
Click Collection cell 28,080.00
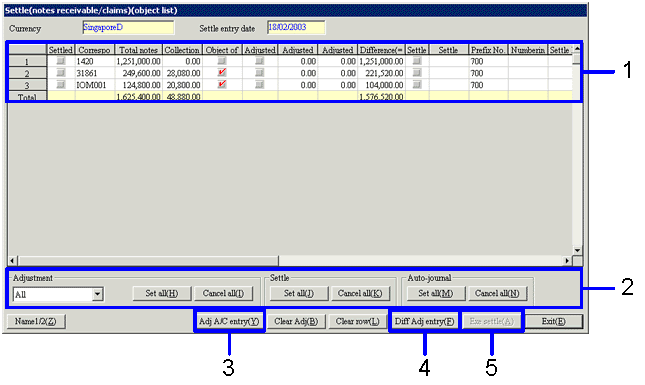182,73
